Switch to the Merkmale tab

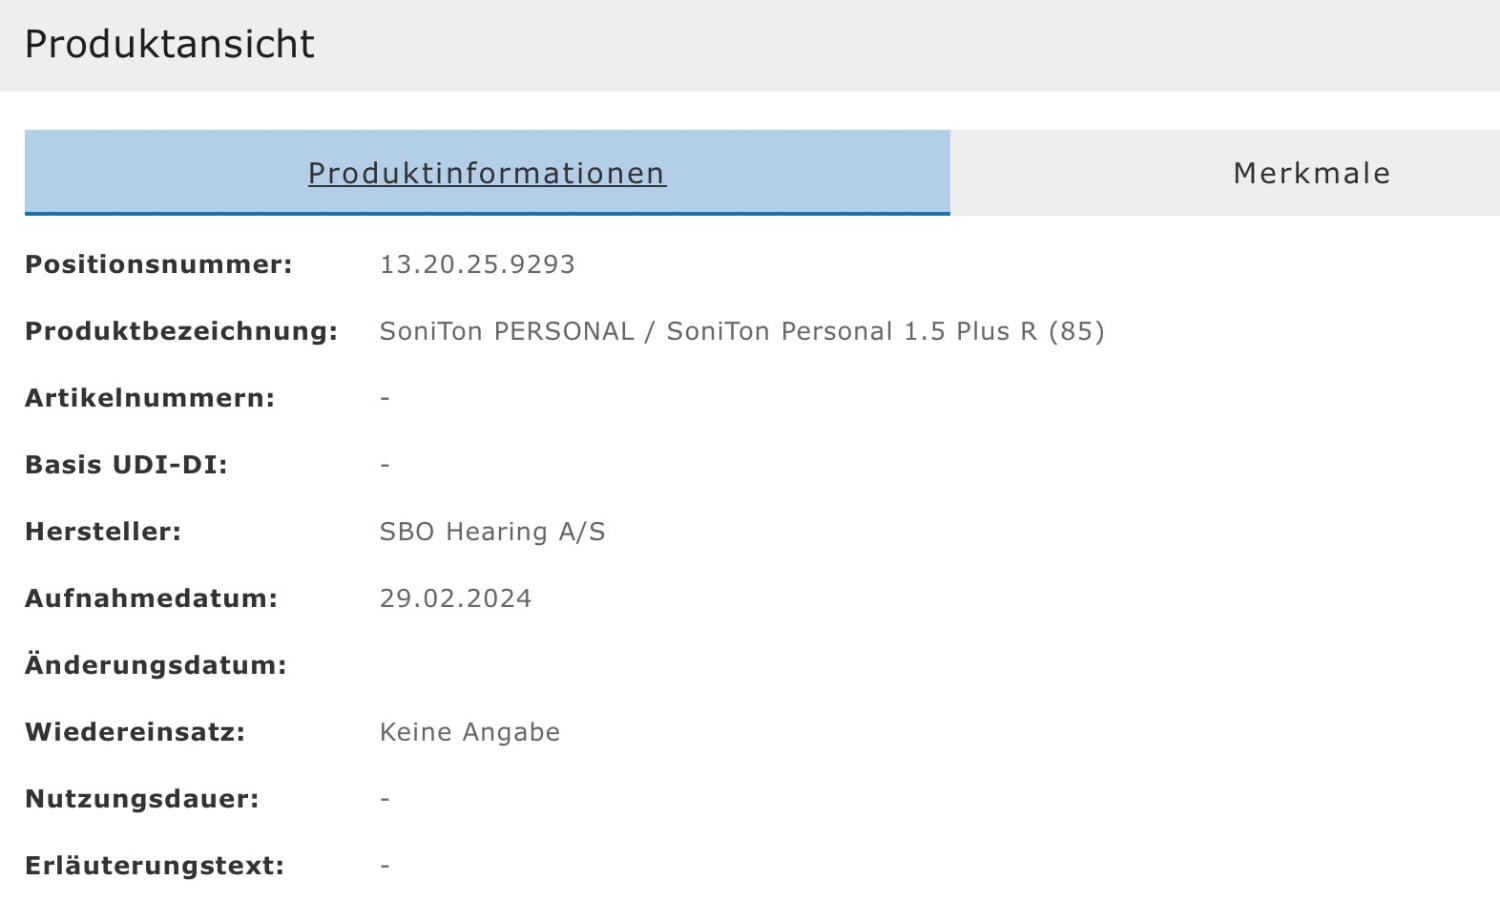[x=1311, y=173]
